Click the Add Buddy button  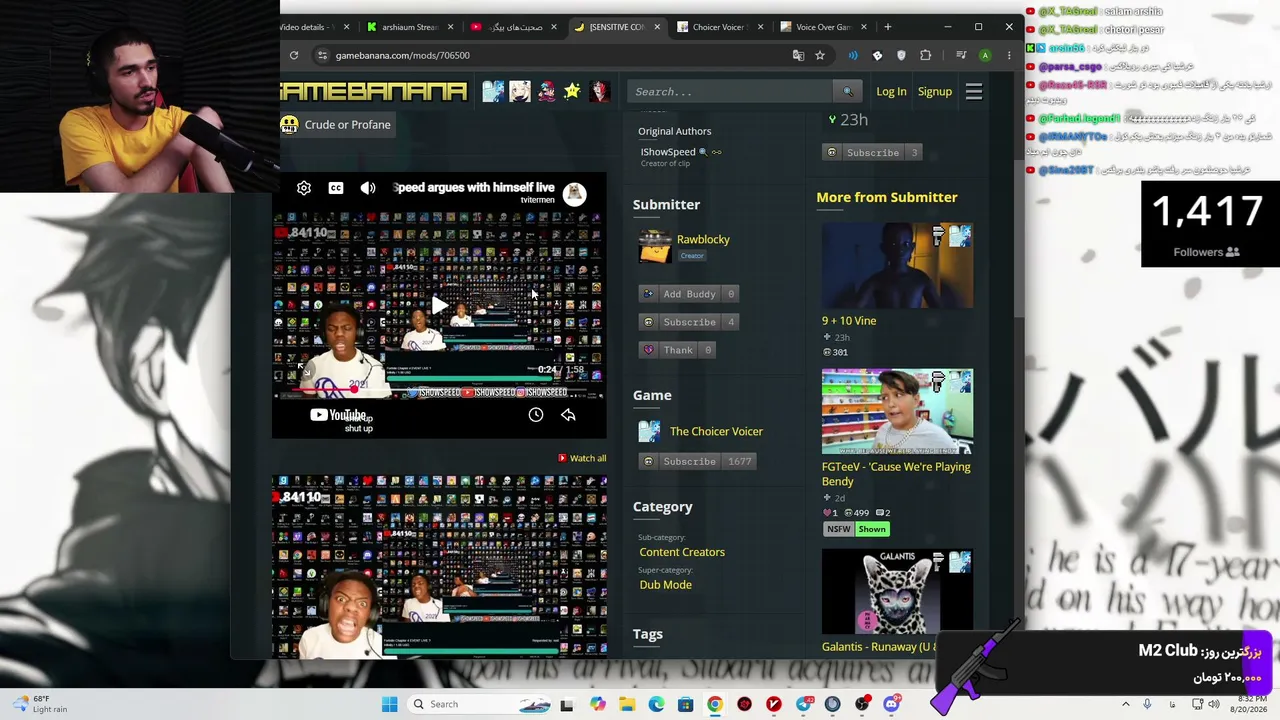click(689, 294)
